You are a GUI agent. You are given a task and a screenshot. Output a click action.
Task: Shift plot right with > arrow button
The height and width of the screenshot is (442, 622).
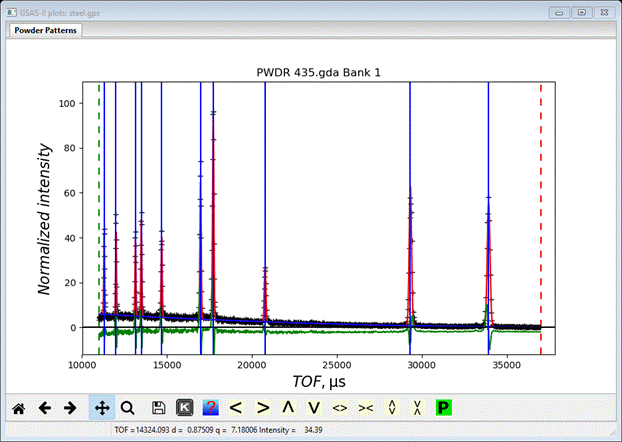262,407
